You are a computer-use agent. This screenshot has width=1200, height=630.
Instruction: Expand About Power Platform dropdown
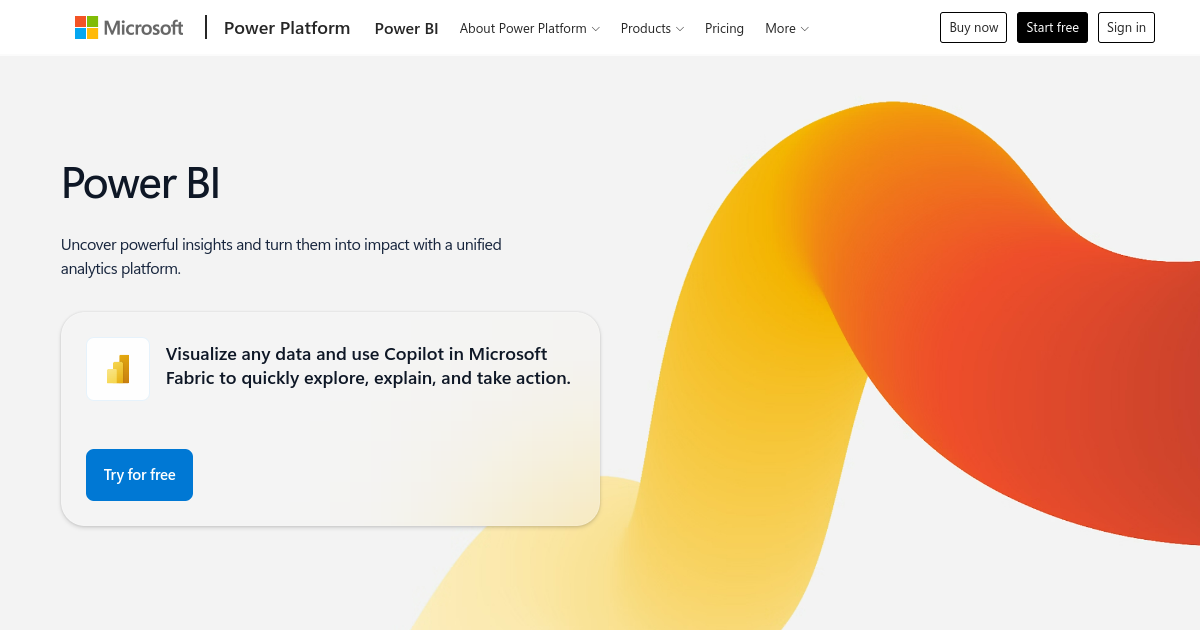pos(530,28)
